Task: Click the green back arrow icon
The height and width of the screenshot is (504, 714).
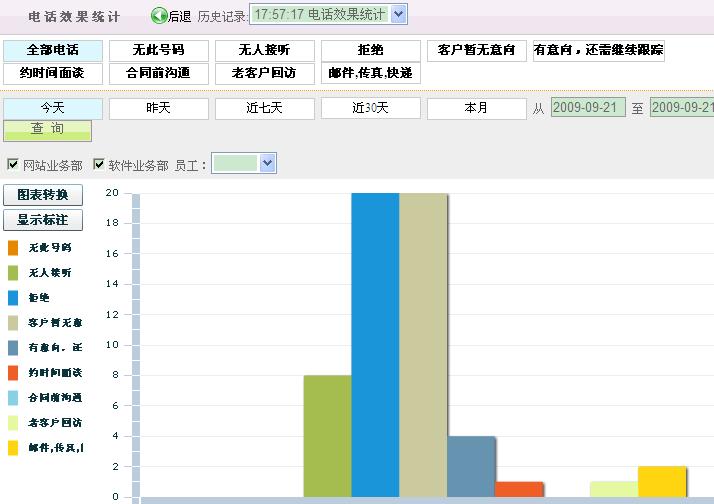Action: (158, 15)
